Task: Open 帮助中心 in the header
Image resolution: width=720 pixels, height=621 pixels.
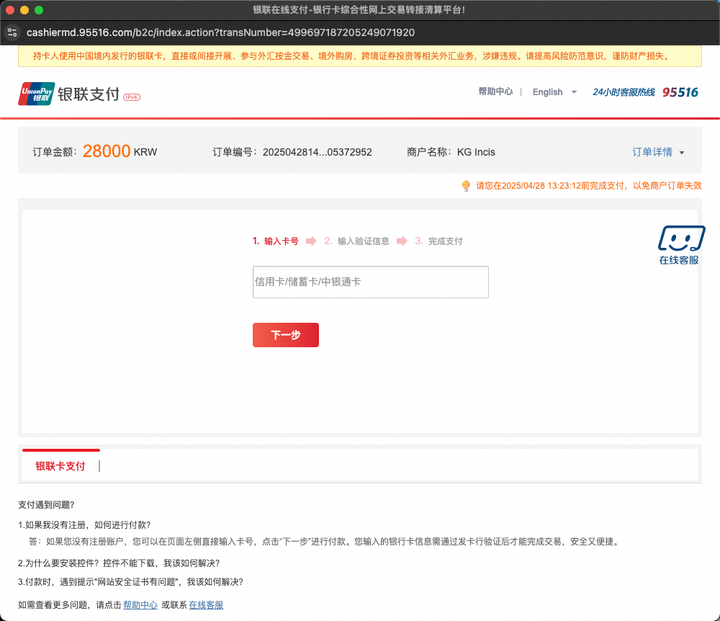Action: pos(495,91)
